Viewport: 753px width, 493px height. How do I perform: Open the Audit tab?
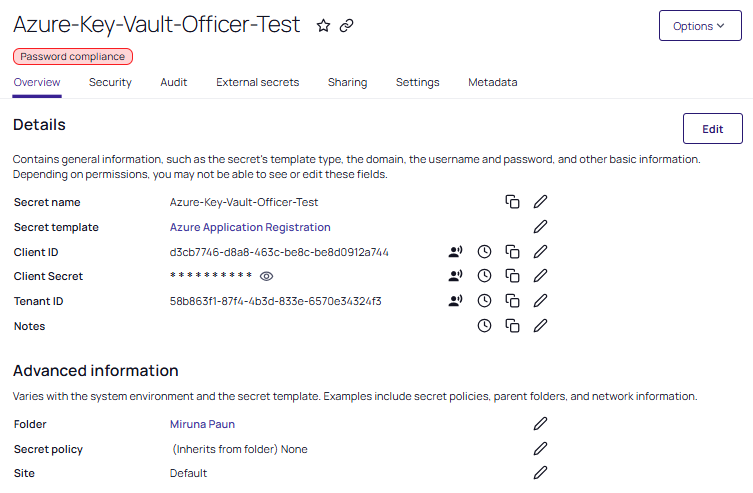coord(173,83)
